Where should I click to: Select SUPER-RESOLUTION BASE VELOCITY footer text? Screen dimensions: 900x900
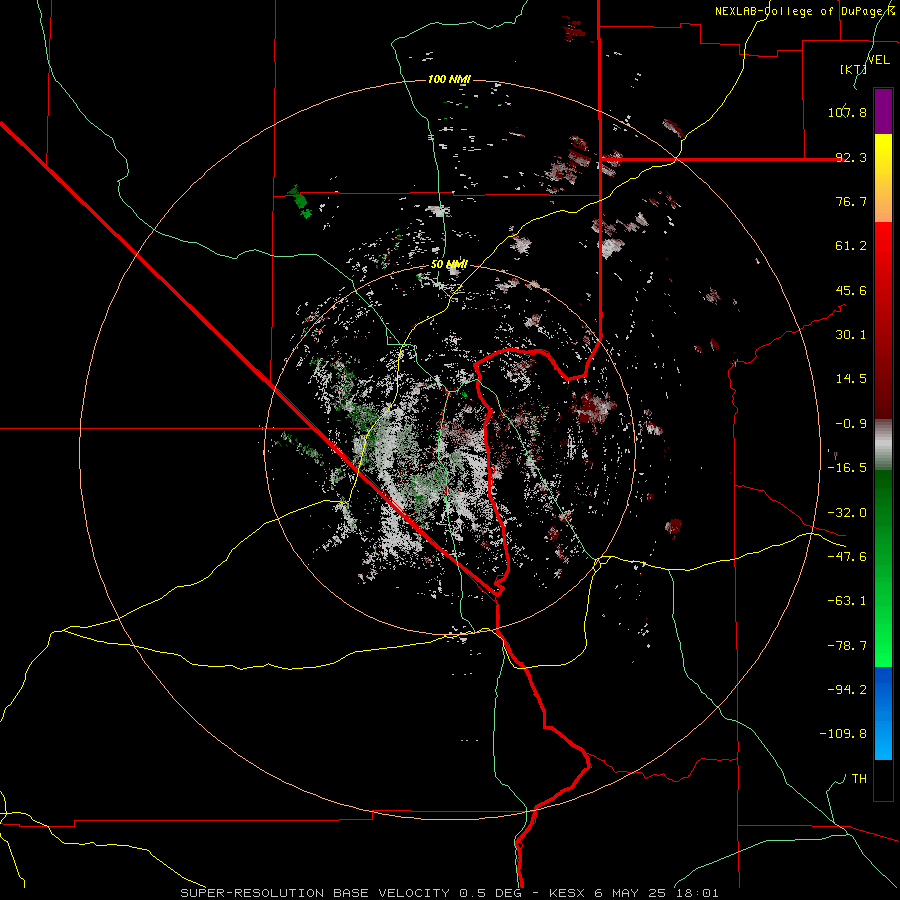[x=315, y=893]
